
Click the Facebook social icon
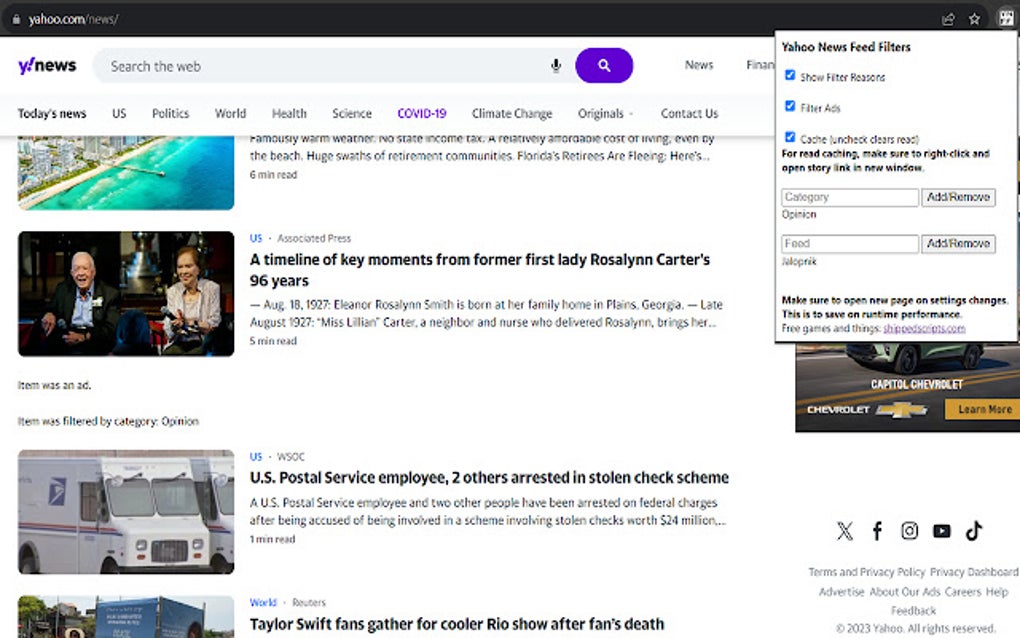pyautogui.click(x=877, y=531)
